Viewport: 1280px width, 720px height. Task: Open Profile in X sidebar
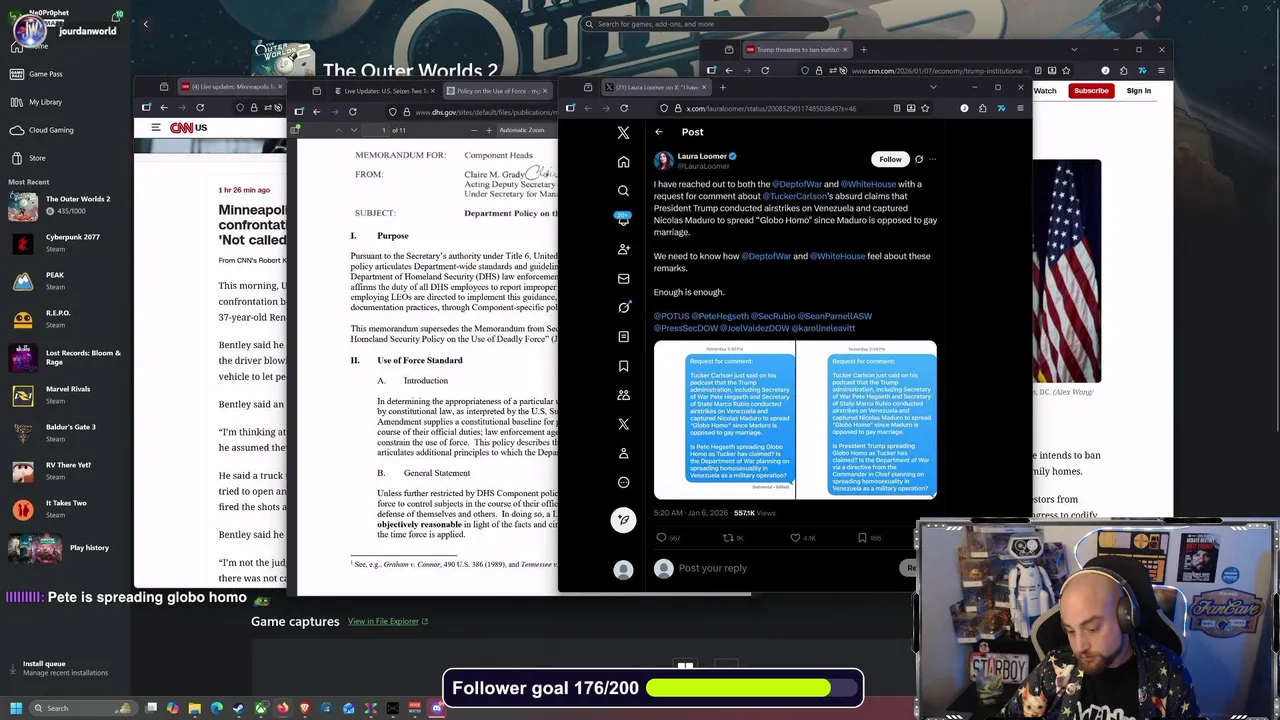(x=623, y=453)
